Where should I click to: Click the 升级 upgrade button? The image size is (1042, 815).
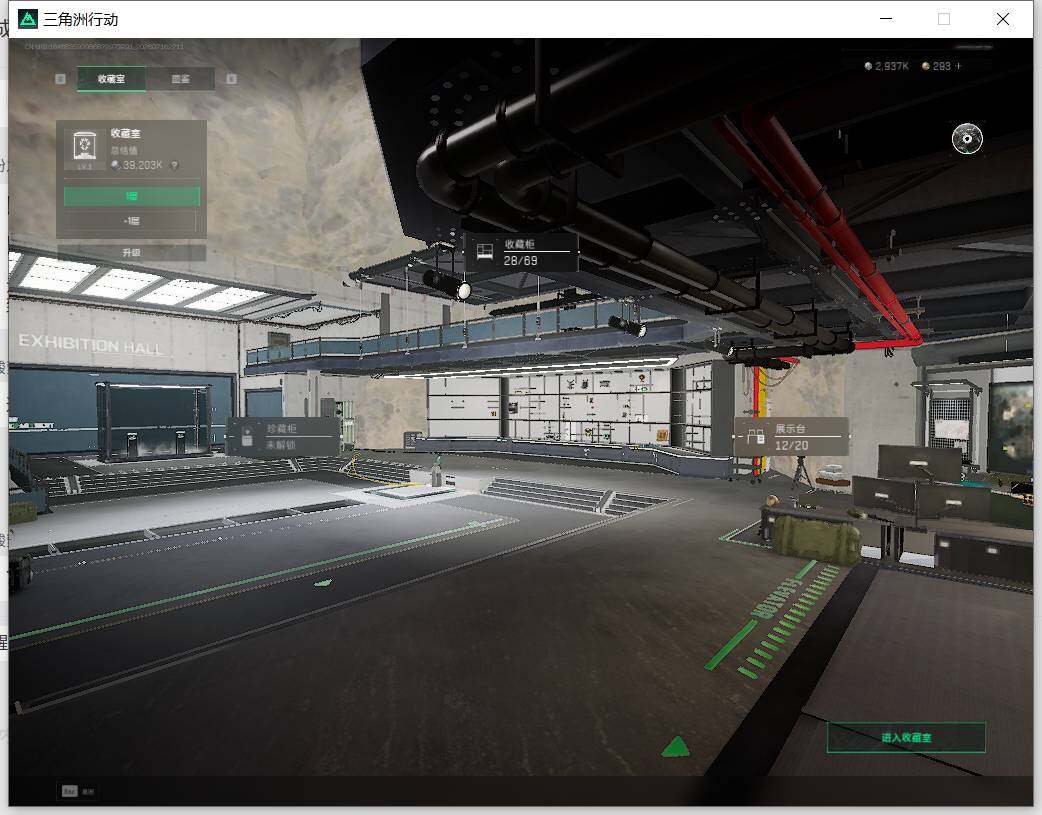click(x=132, y=253)
